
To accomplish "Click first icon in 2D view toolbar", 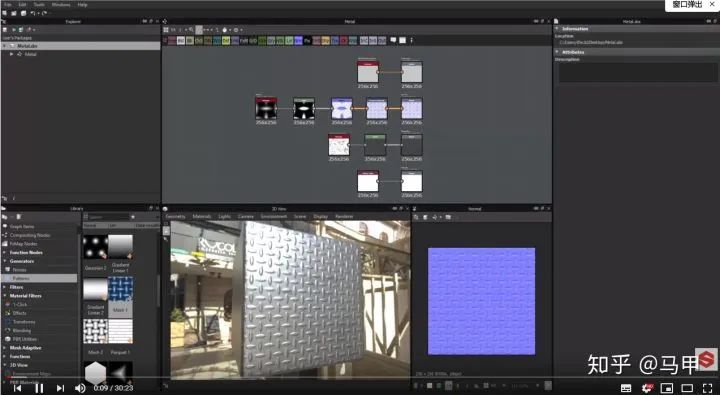I will tap(416, 217).
